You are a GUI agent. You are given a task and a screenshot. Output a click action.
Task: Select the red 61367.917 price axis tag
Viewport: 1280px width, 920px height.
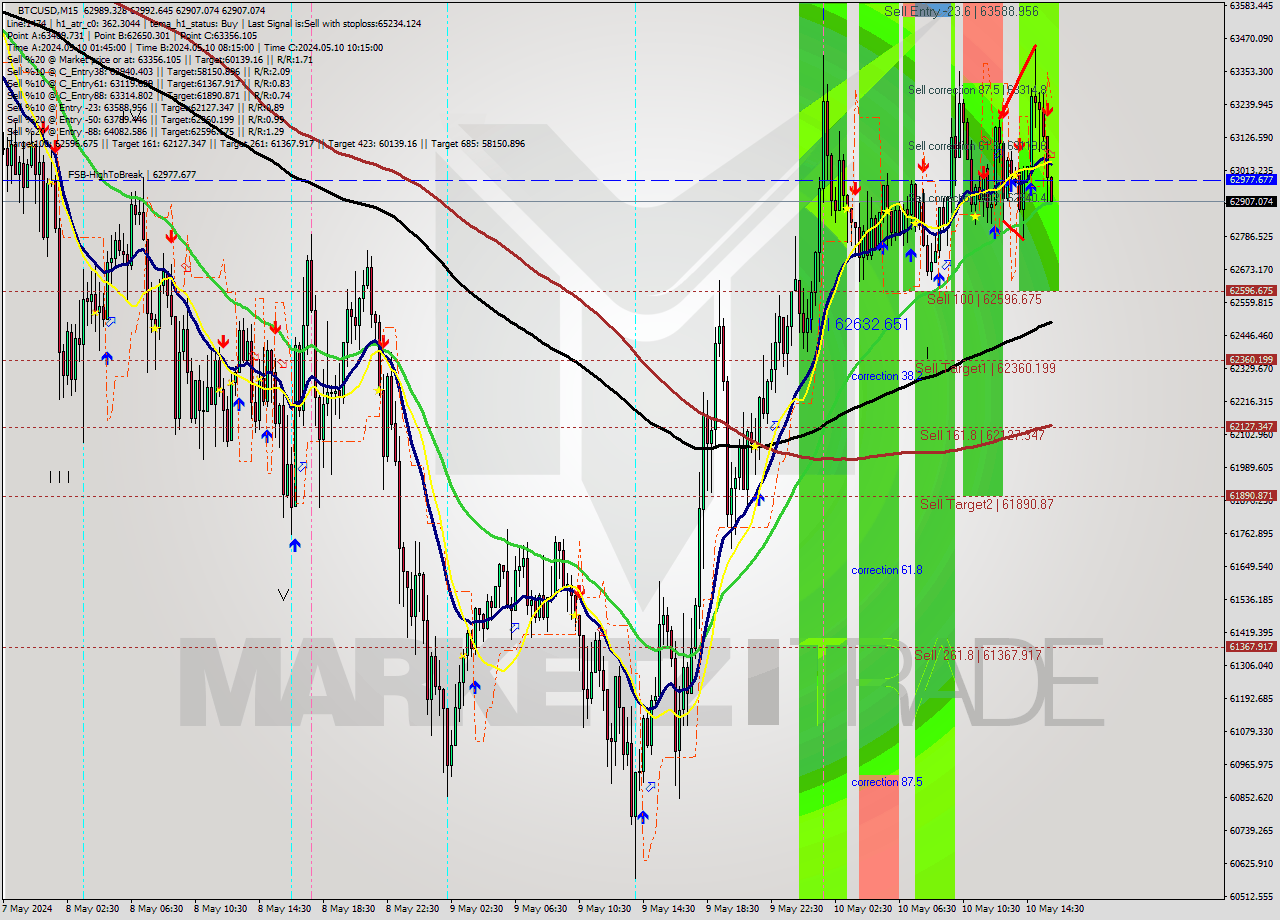tap(1251, 647)
